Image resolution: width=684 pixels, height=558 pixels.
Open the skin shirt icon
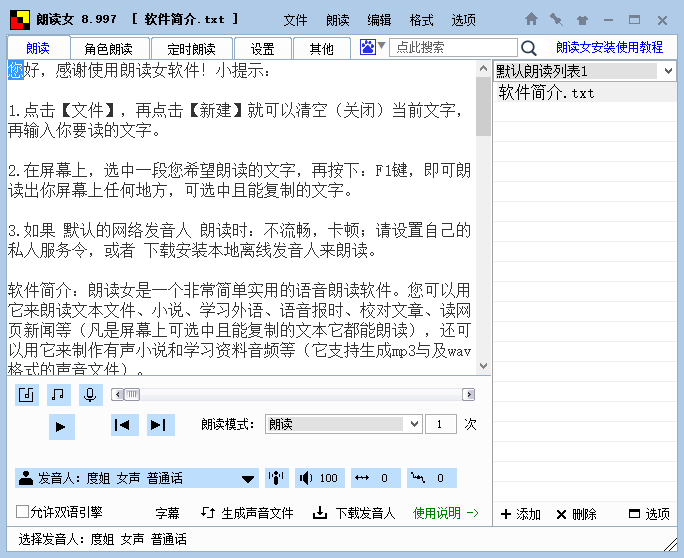tap(582, 20)
